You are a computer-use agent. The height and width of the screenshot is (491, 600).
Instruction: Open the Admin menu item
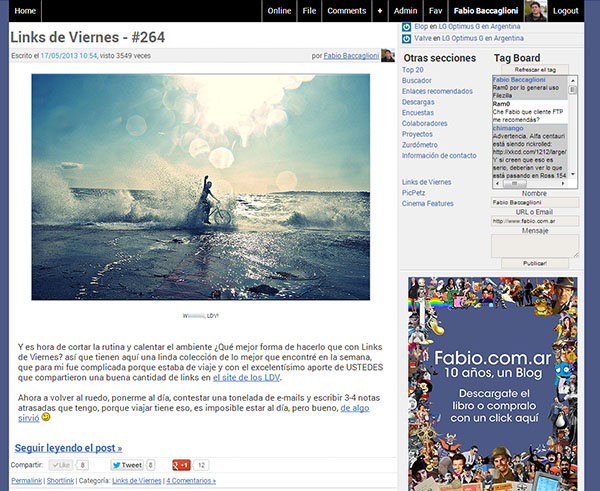tap(406, 11)
